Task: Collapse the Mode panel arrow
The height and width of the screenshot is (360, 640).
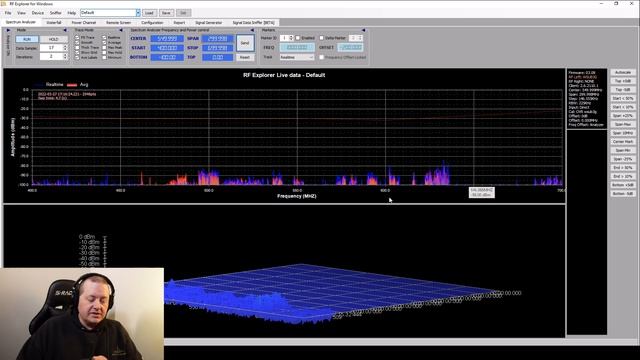Action: click(65, 30)
